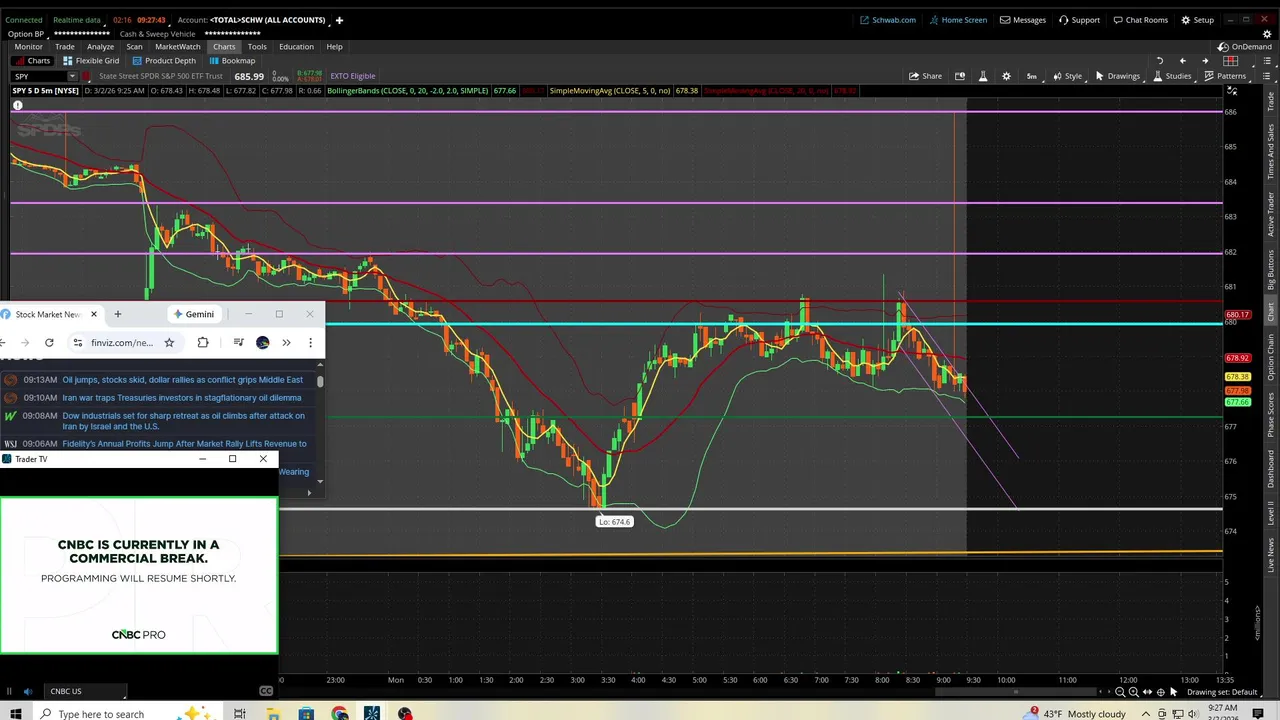Screen dimensions: 1280x720
Task: Click the reset (undo) chart icon
Action: [1160, 61]
